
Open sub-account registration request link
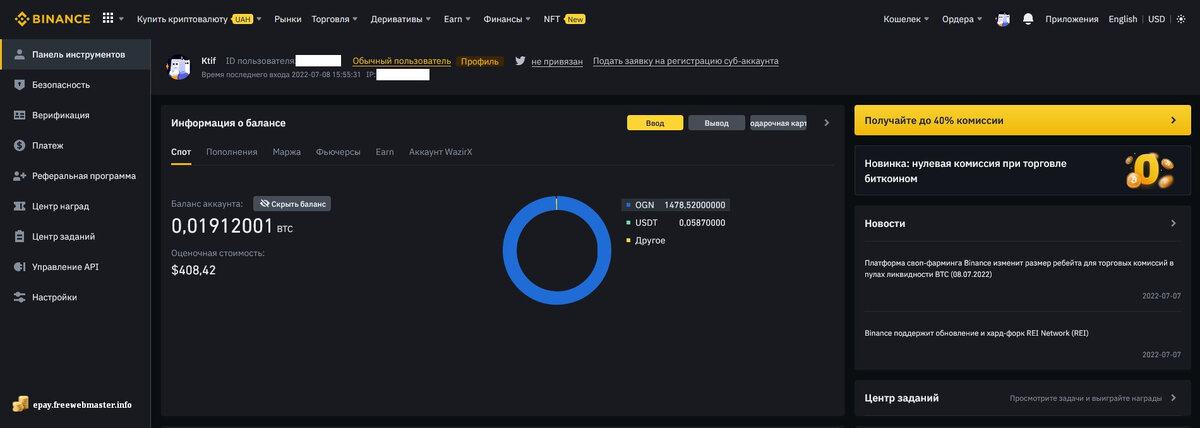tap(686, 61)
